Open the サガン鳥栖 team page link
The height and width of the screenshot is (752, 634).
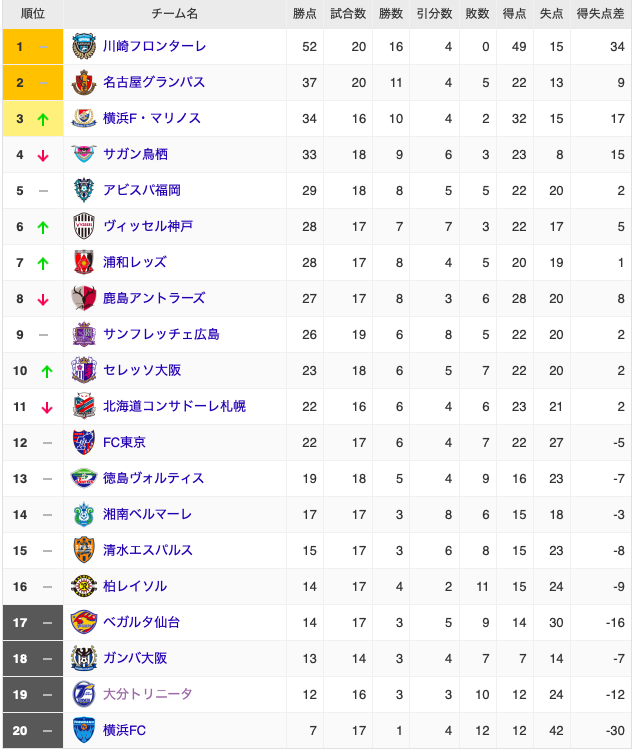click(x=135, y=154)
